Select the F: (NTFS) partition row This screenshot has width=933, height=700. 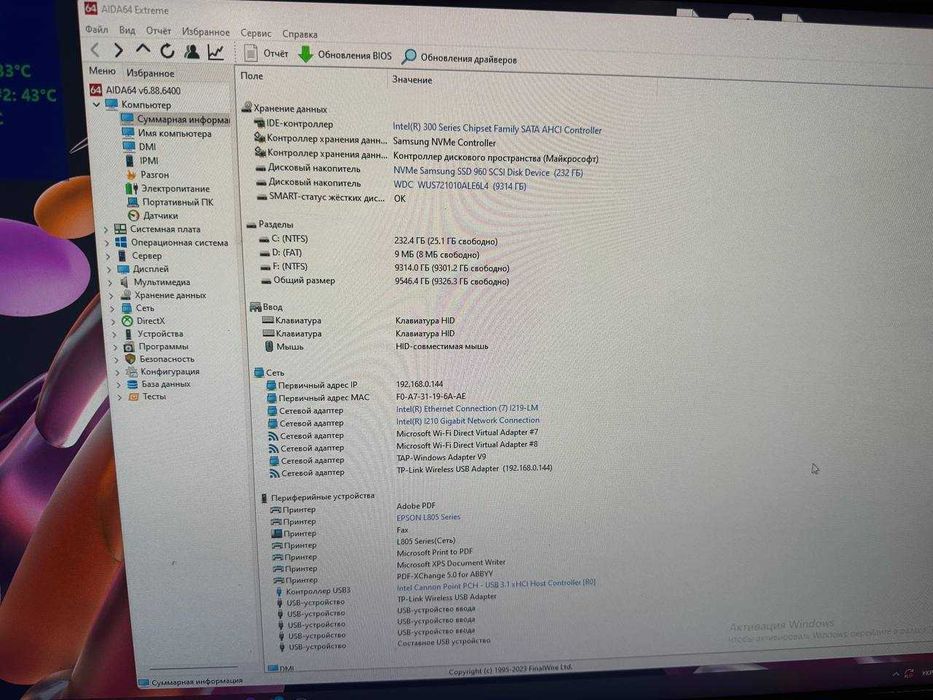385,267
